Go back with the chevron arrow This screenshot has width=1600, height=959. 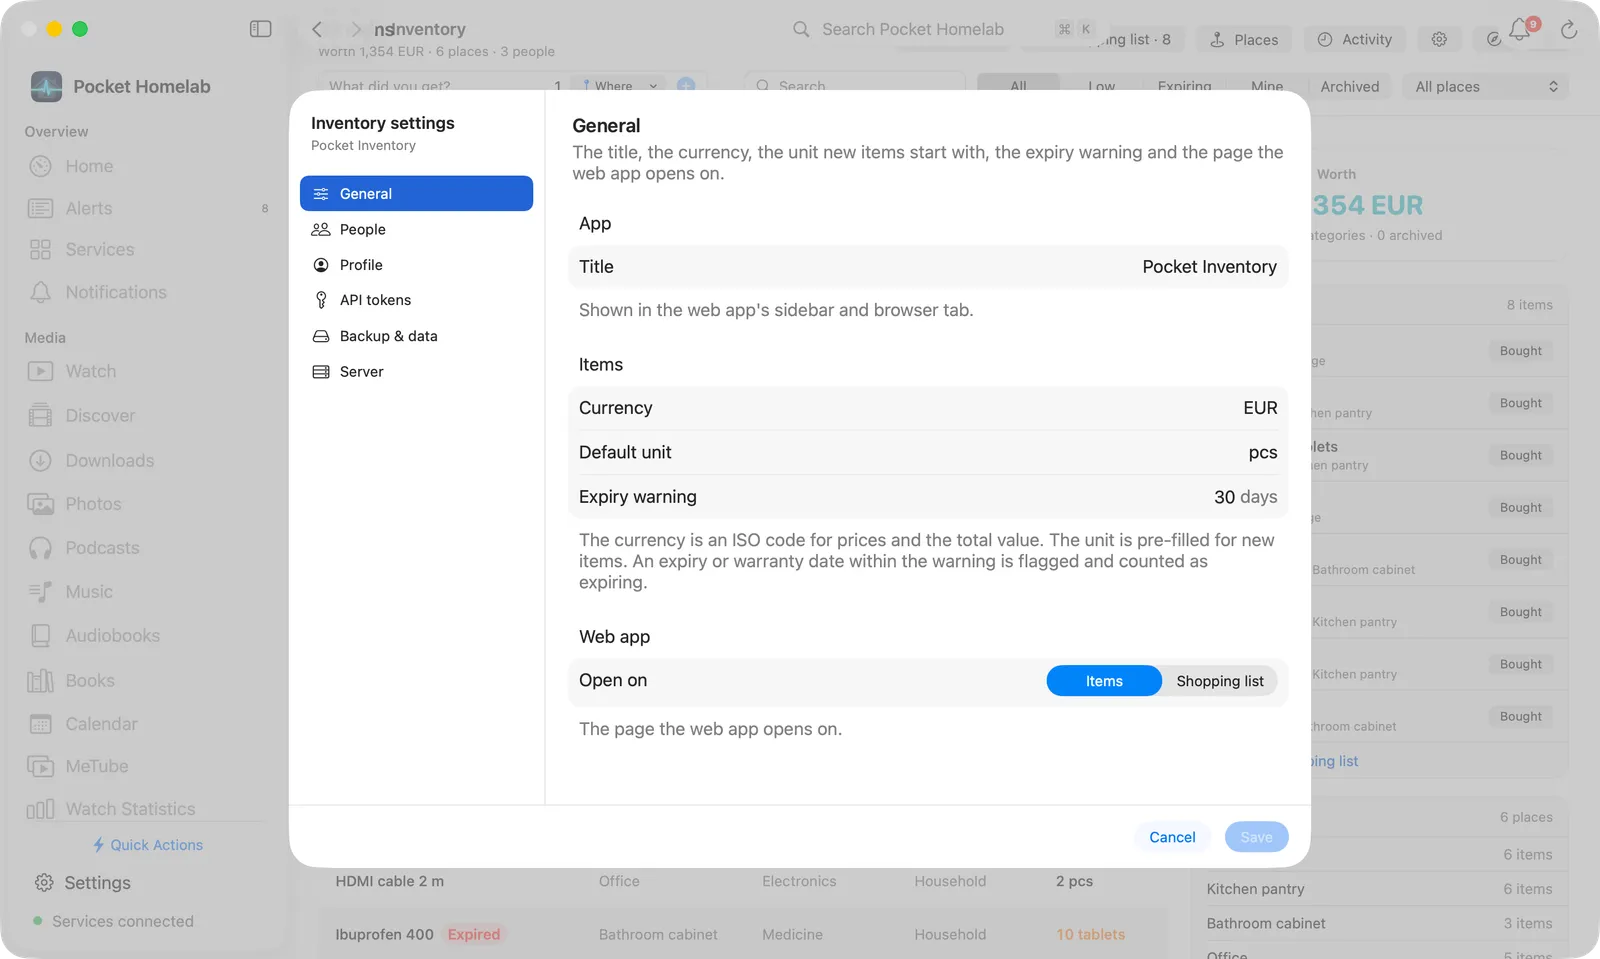point(317,29)
